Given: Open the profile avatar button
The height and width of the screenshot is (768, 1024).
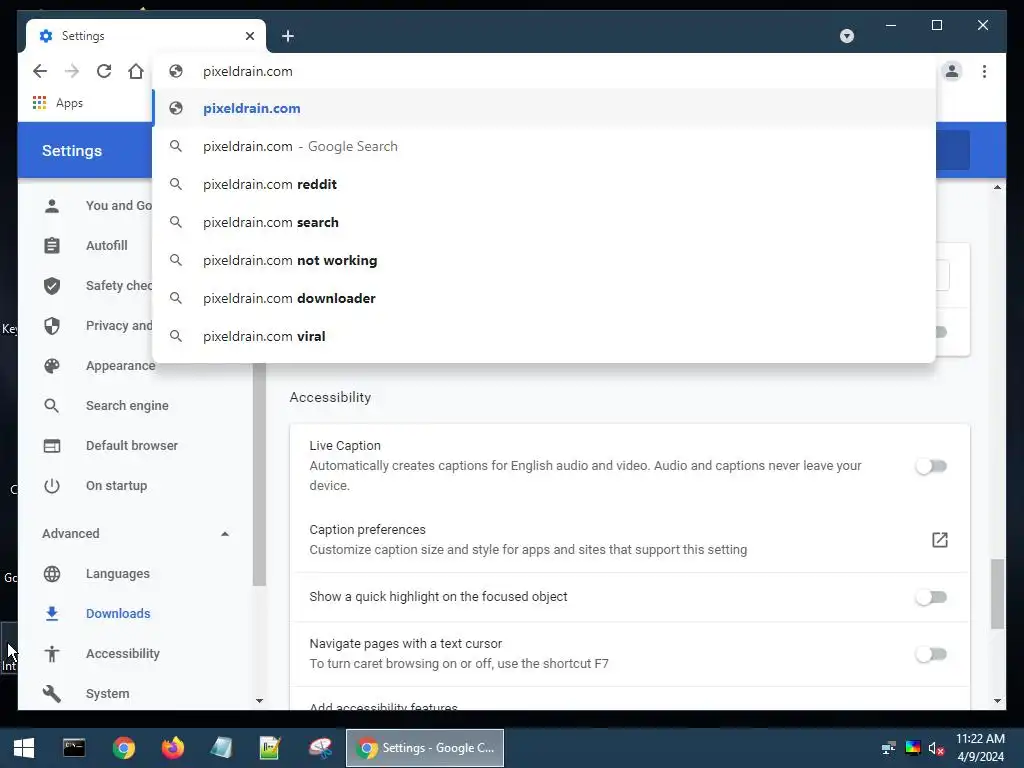Looking at the screenshot, I should [x=952, y=71].
